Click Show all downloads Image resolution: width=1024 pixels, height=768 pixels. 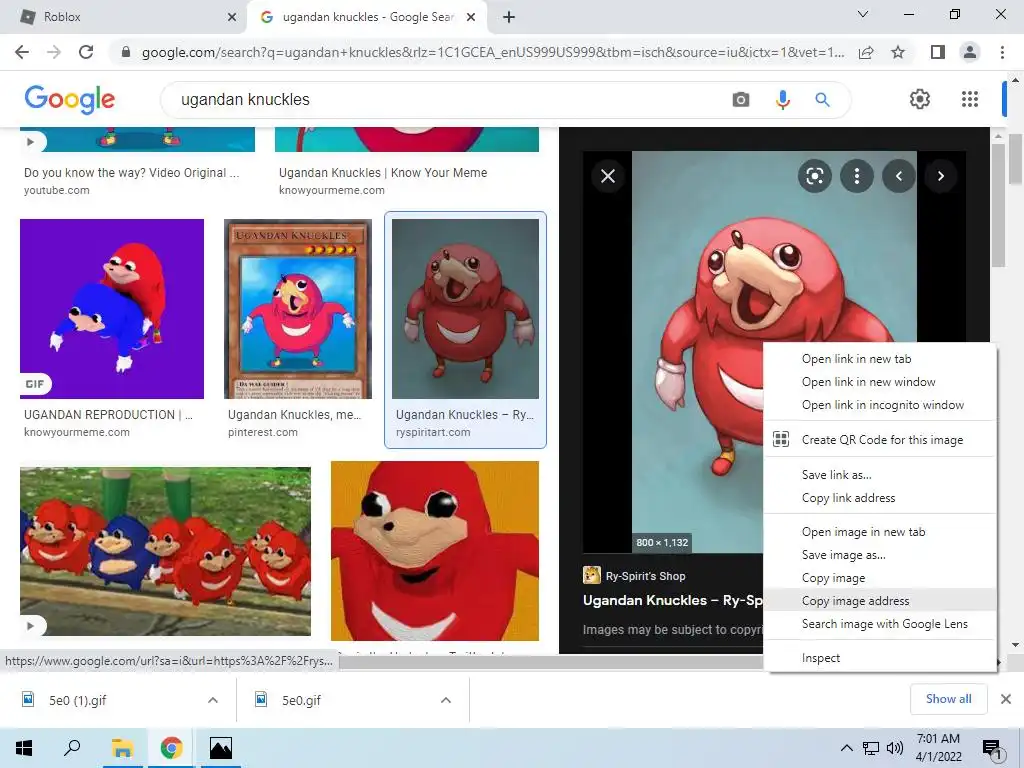(948, 699)
